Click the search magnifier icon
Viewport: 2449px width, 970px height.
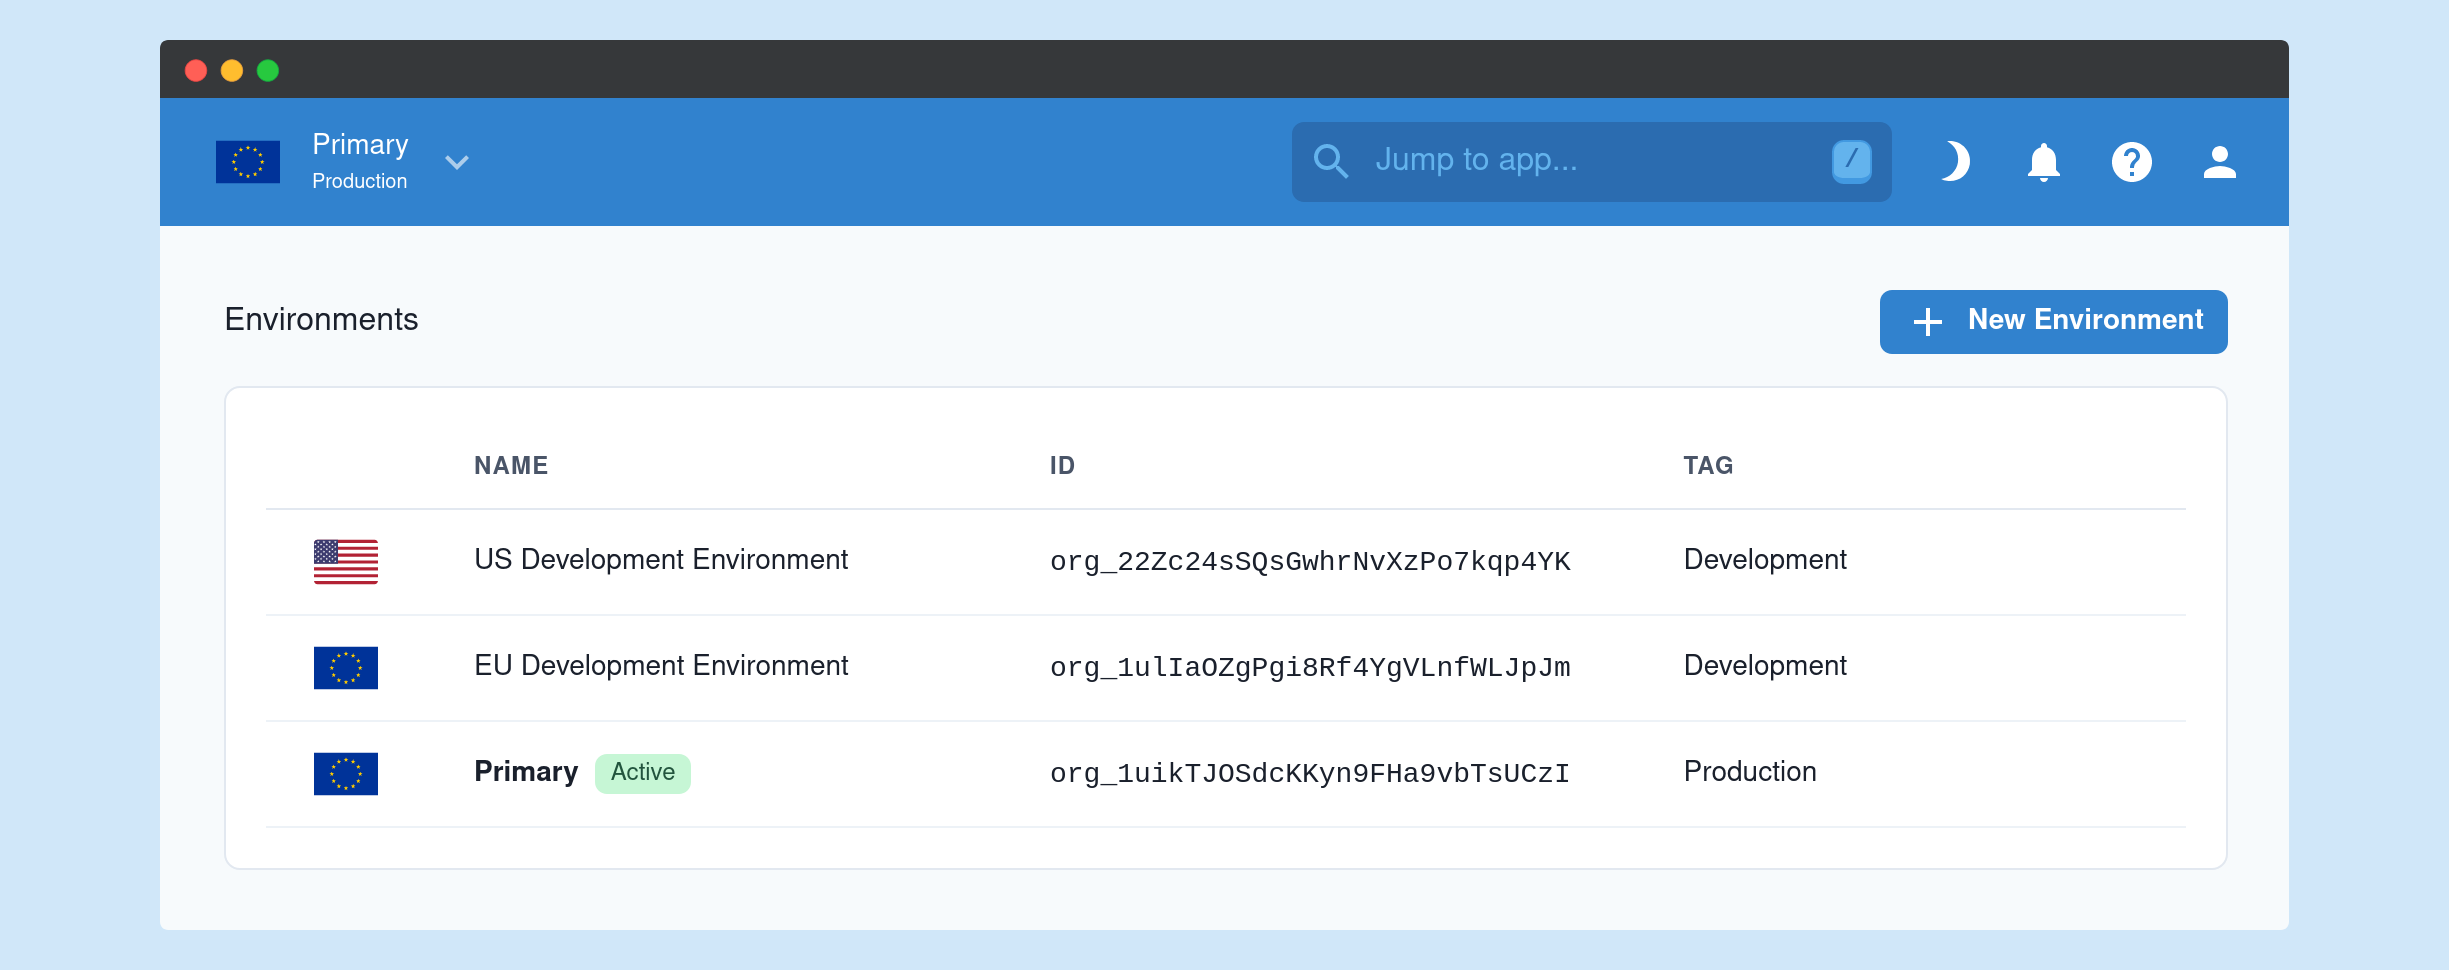[x=1330, y=161]
